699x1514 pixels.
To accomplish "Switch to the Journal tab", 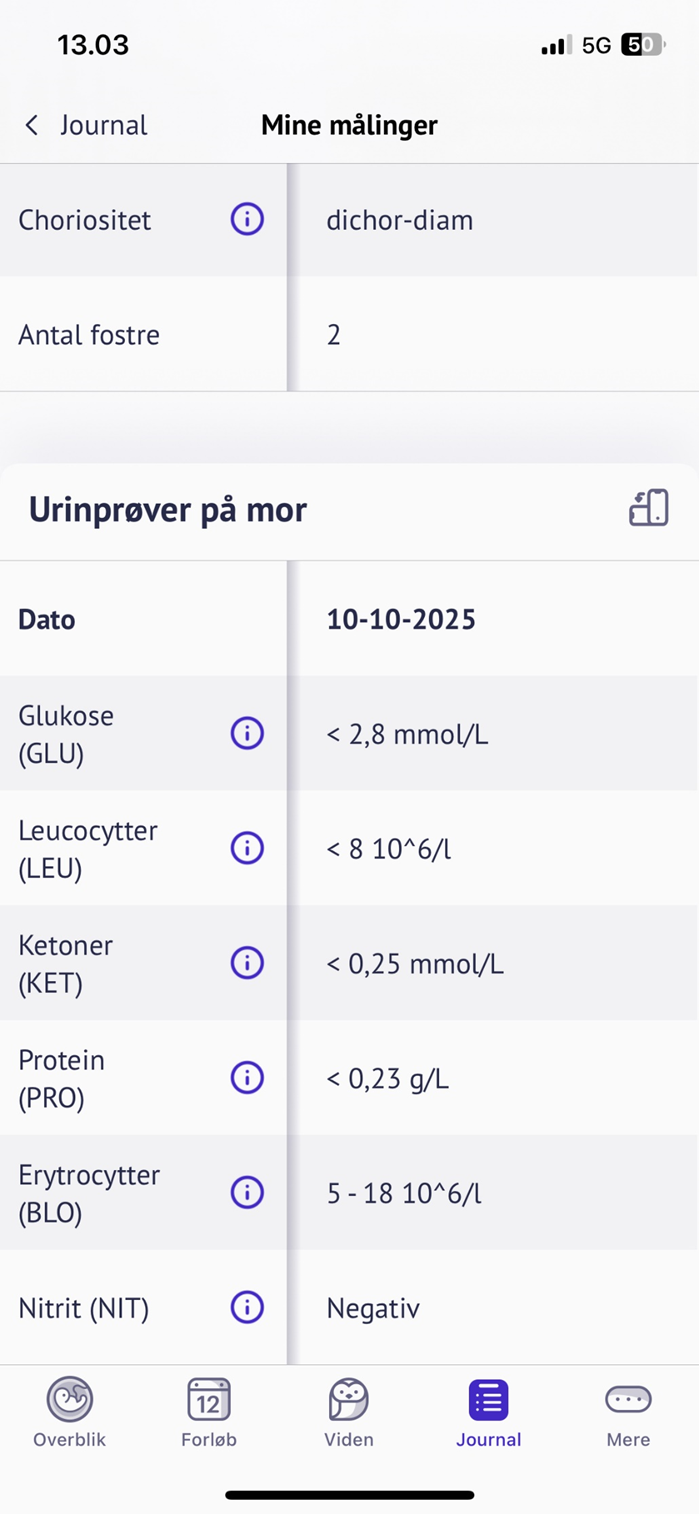I will coord(488,1410).
